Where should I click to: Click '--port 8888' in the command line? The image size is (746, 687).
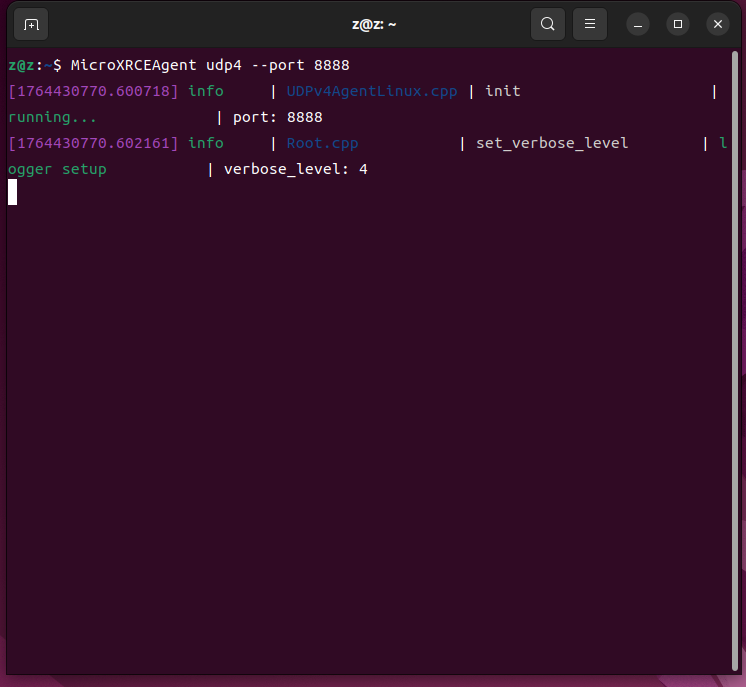[x=300, y=65]
